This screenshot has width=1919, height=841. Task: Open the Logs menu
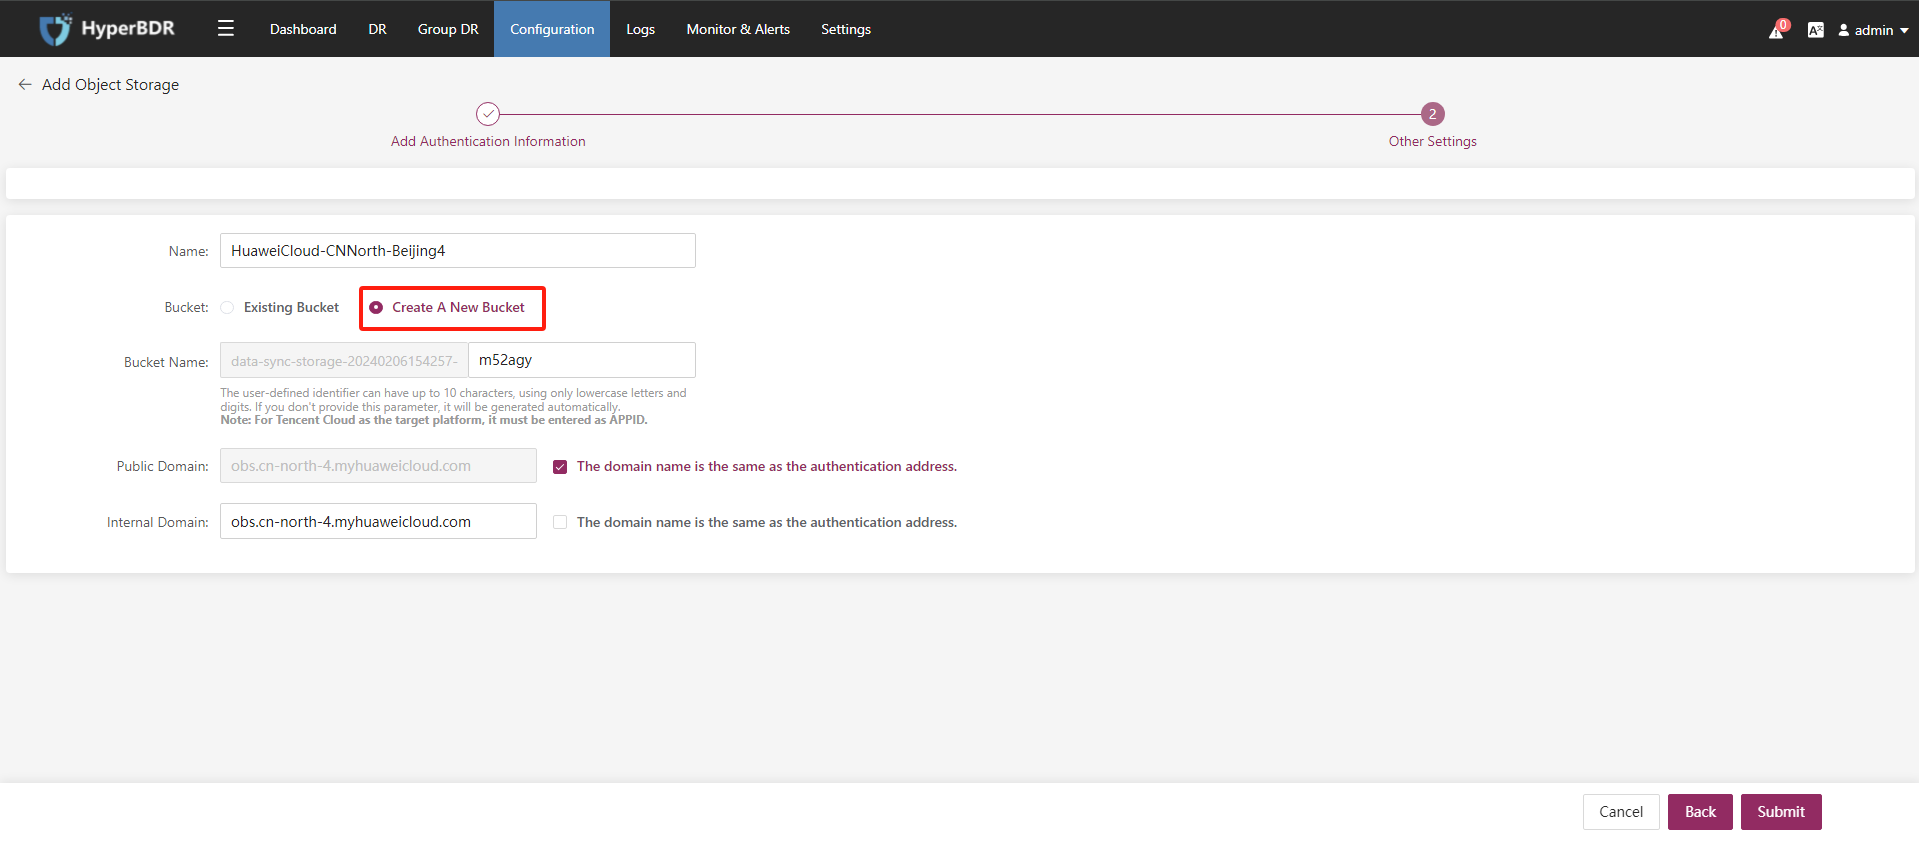pos(640,29)
